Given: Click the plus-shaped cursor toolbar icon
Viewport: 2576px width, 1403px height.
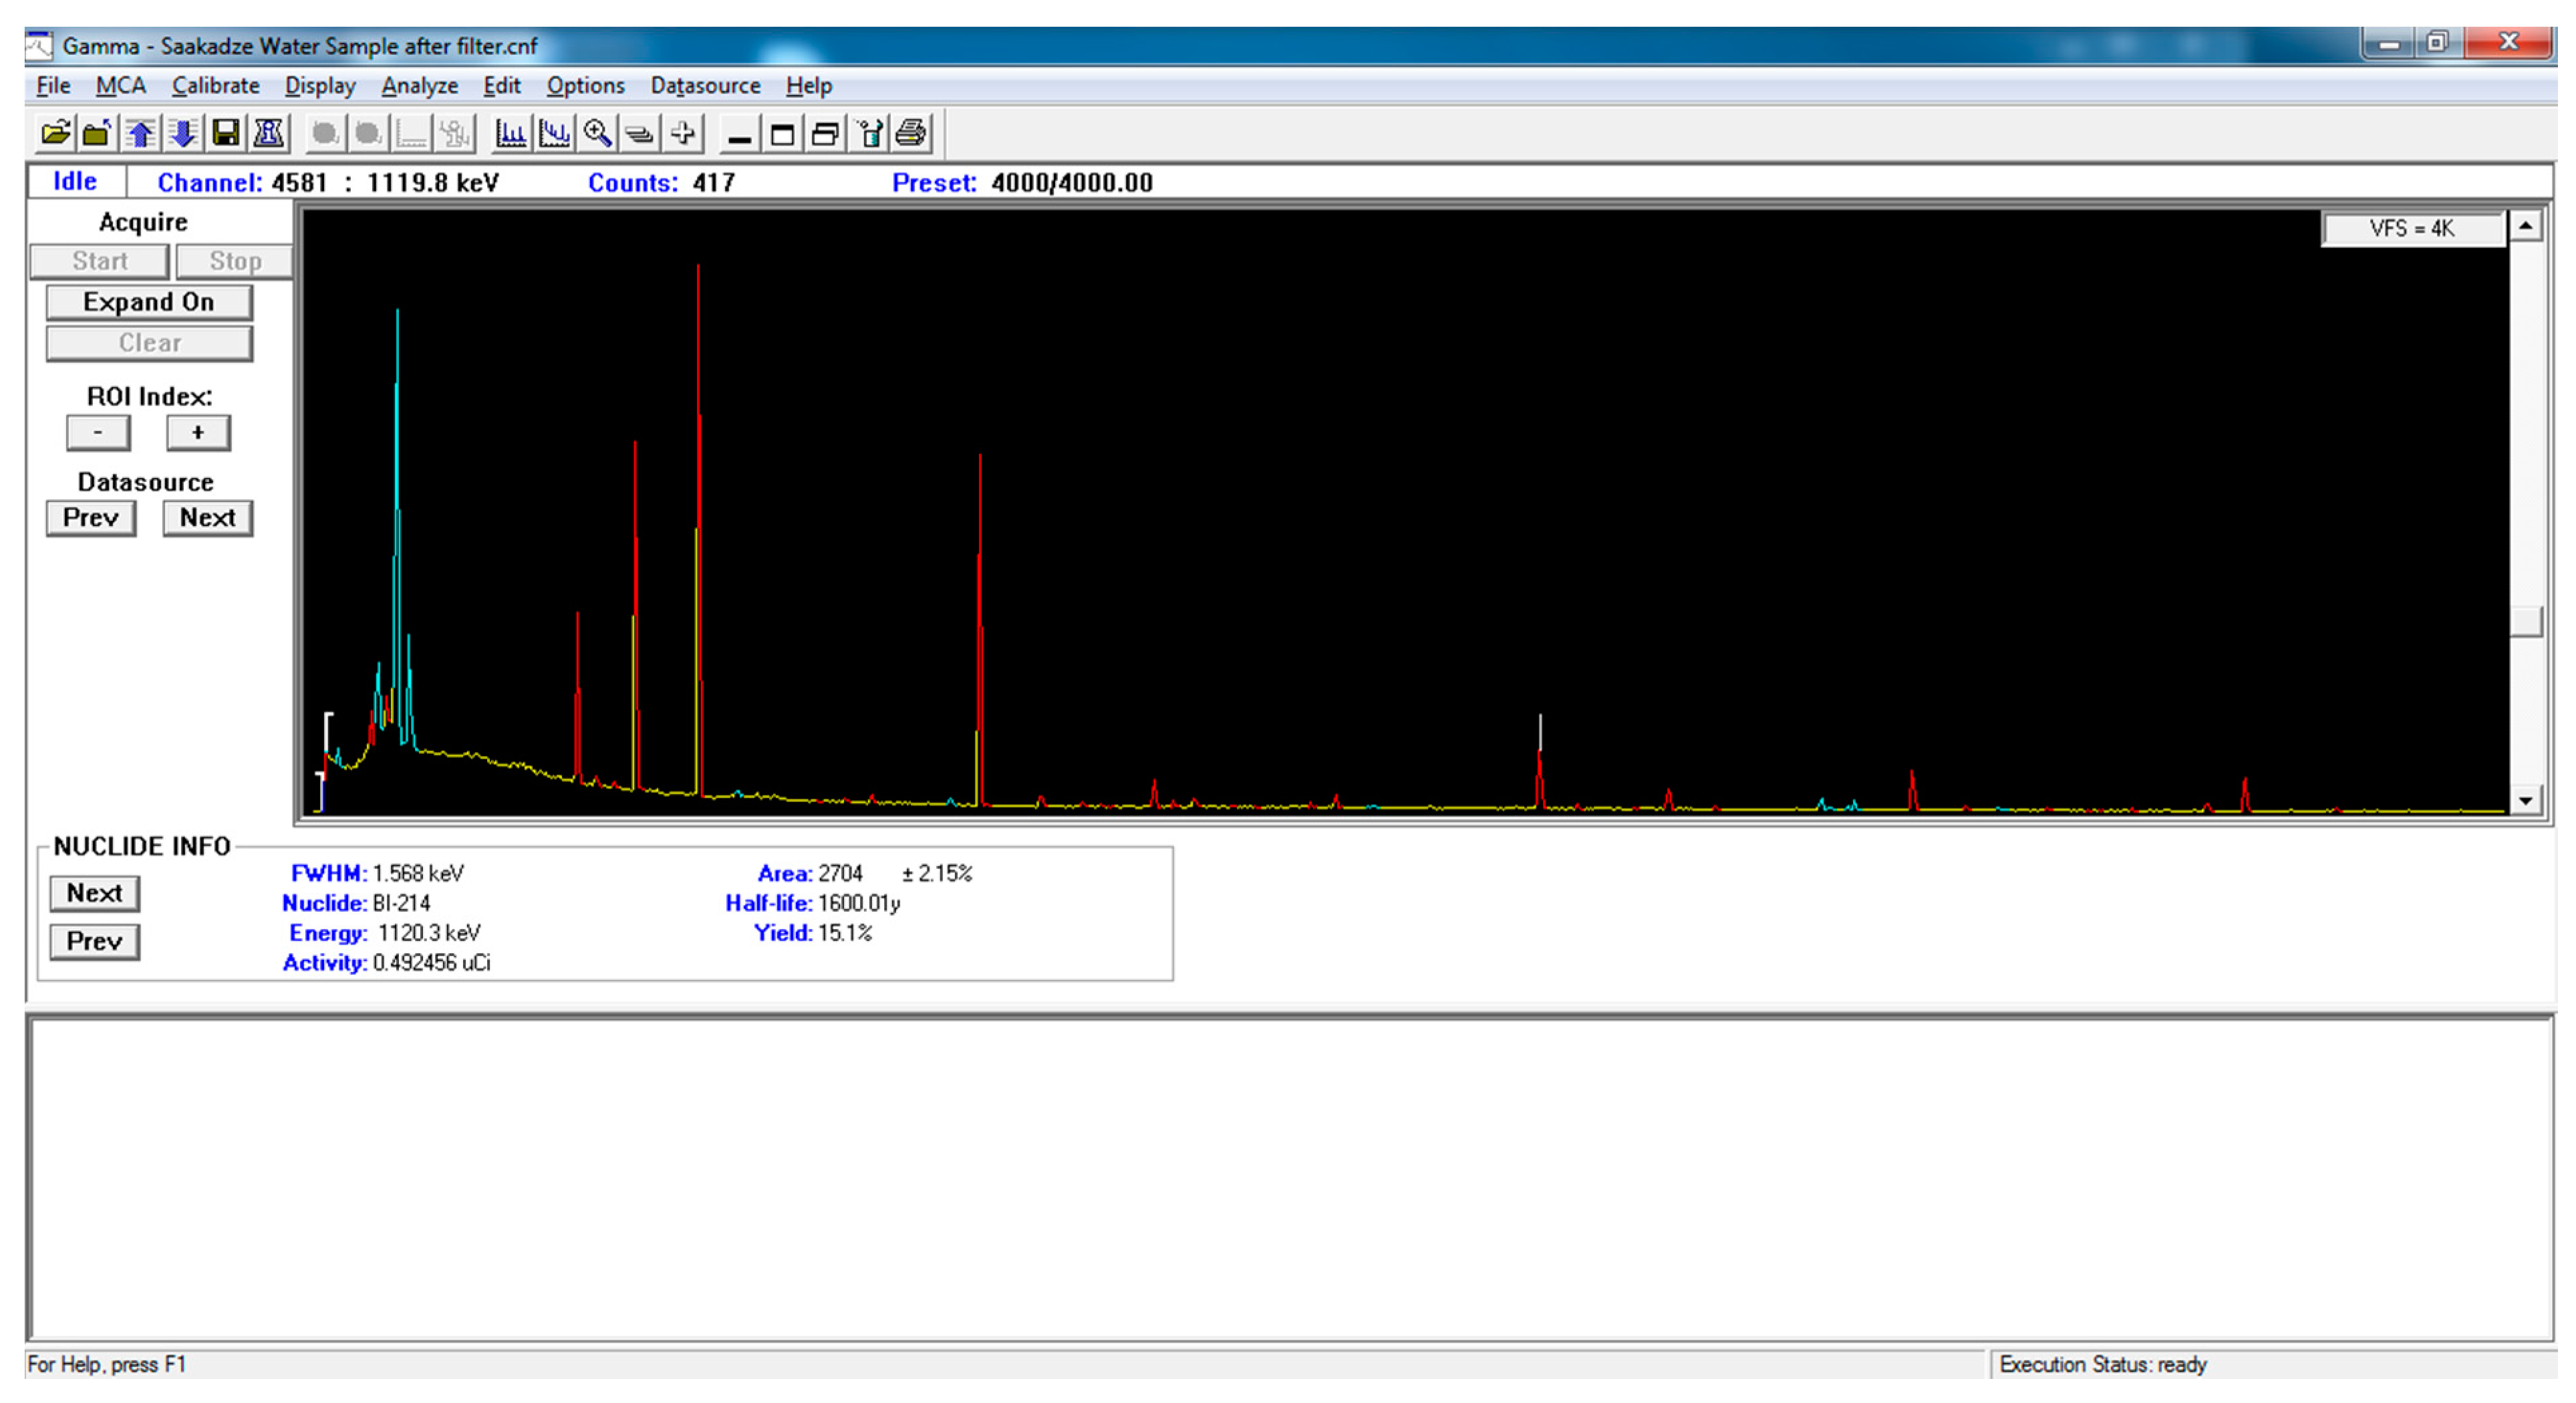Looking at the screenshot, I should tap(683, 133).
